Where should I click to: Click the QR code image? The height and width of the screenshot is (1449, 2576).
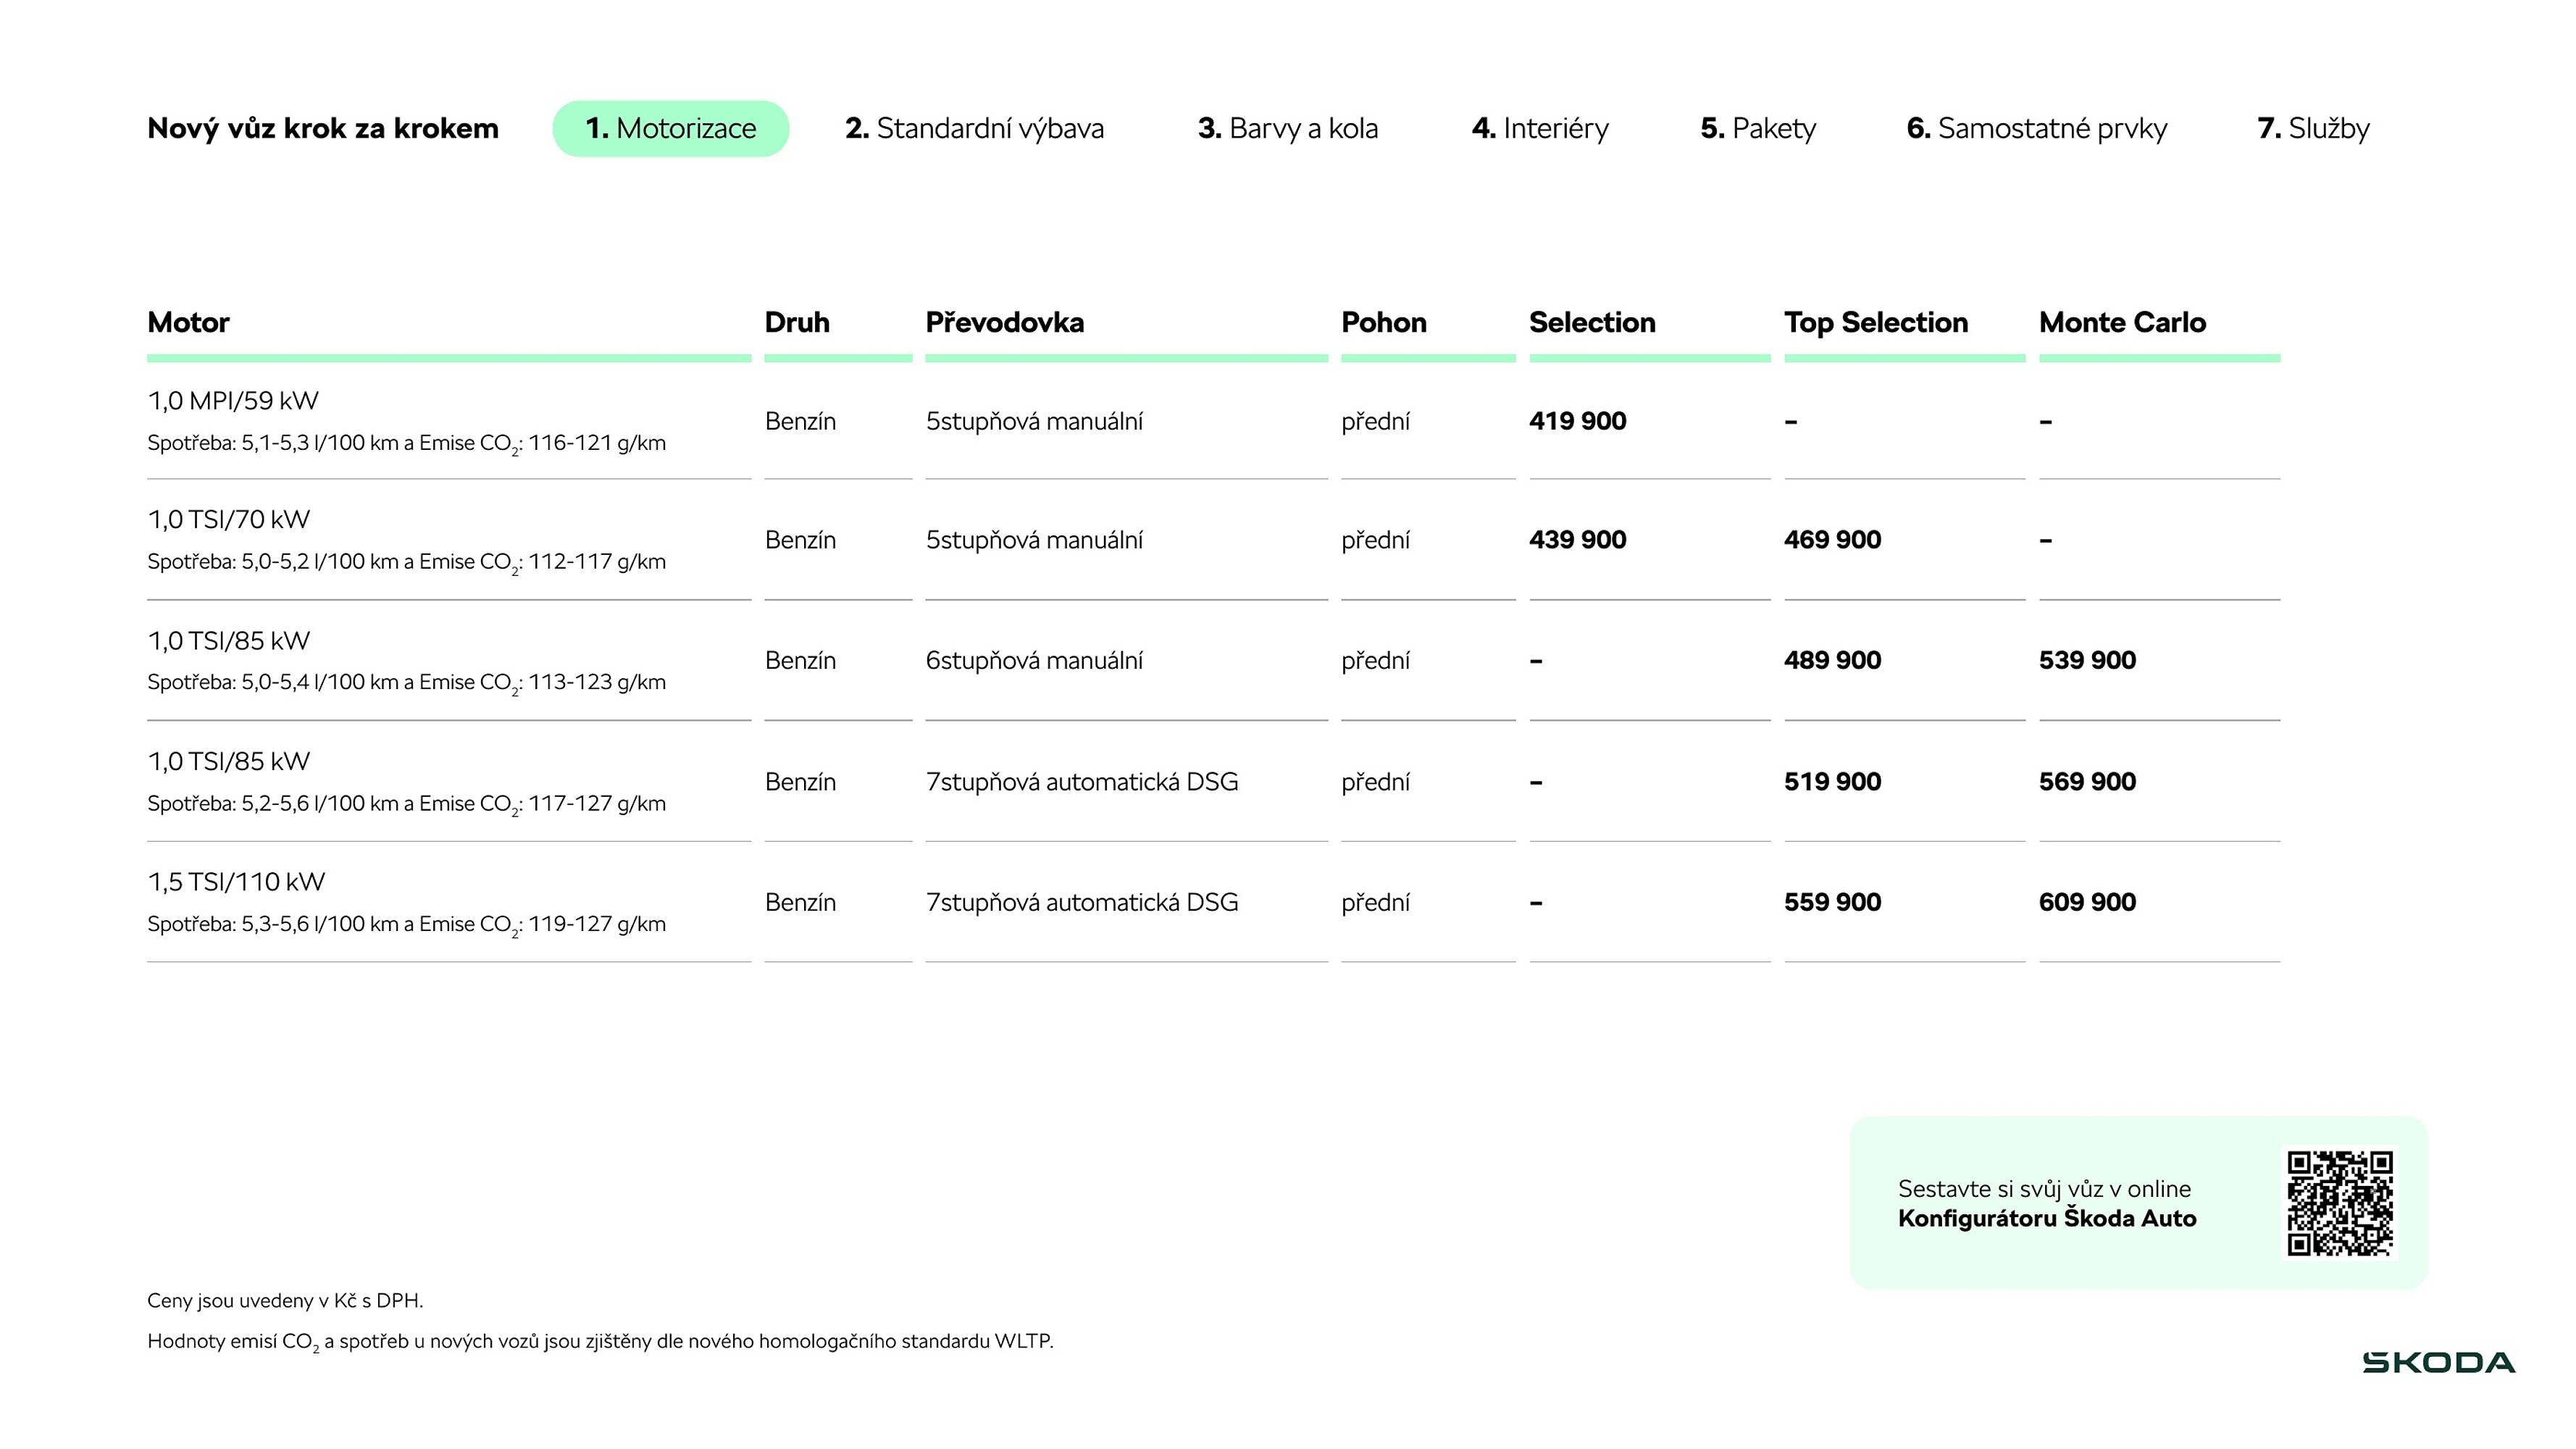click(2339, 1203)
